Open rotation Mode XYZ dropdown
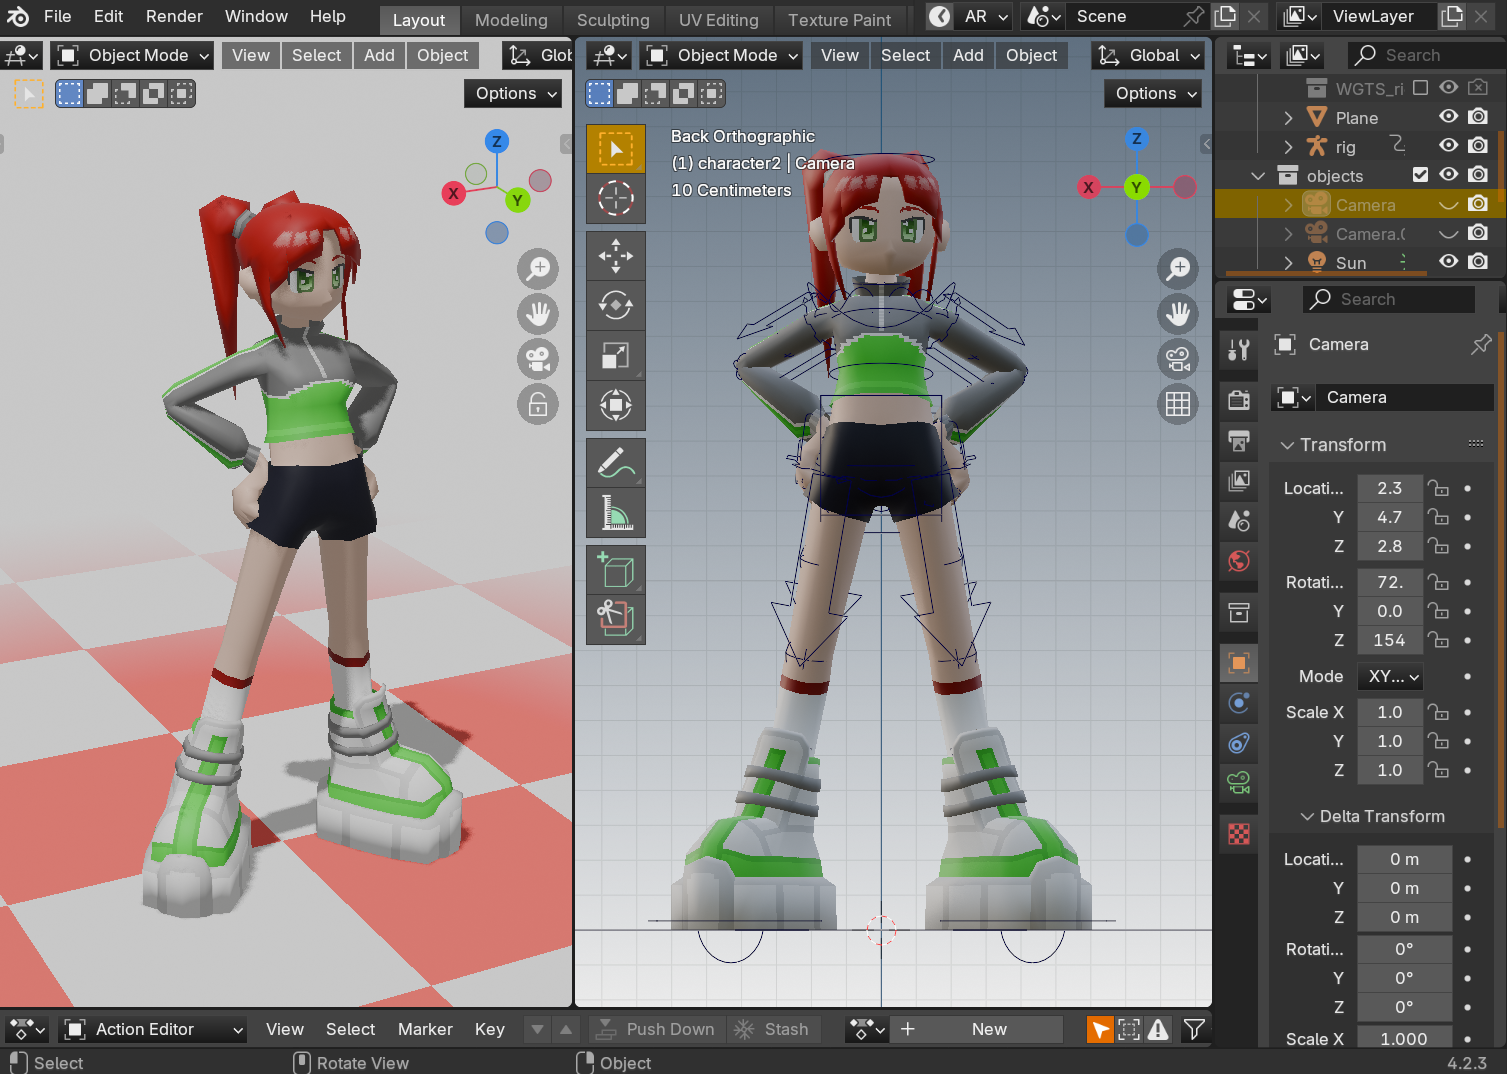The width and height of the screenshot is (1507, 1074). [x=1390, y=677]
